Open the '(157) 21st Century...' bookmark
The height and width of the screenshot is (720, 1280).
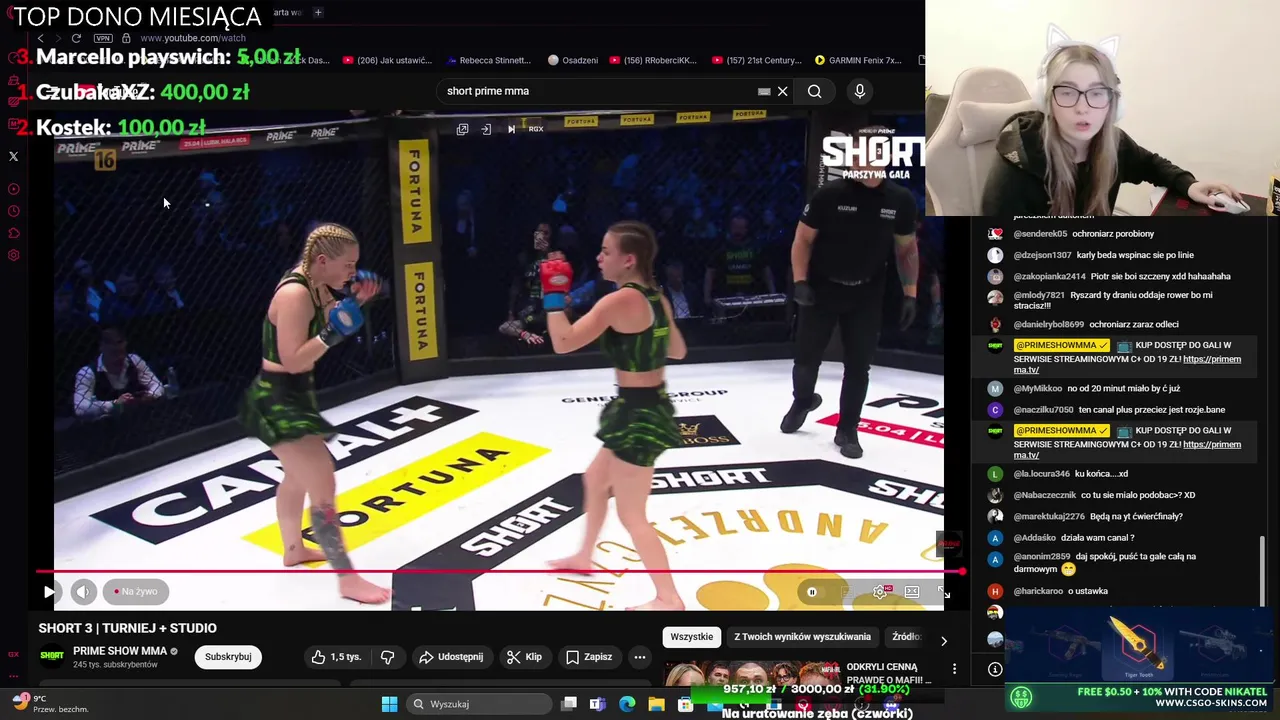pyautogui.click(x=757, y=60)
